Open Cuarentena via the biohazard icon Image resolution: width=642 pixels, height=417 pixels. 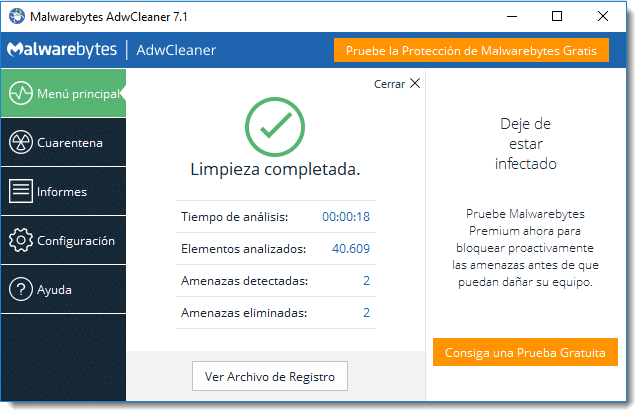(x=21, y=143)
